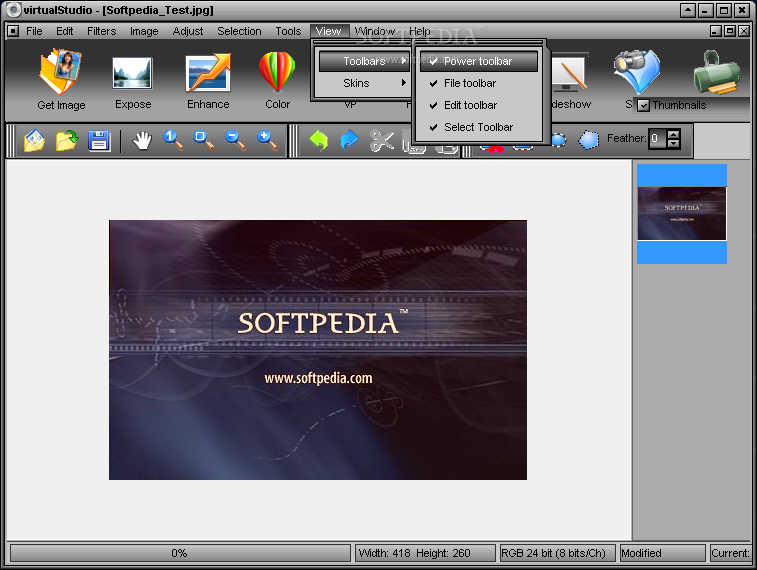Click the Softpedia image on canvas

pos(318,350)
